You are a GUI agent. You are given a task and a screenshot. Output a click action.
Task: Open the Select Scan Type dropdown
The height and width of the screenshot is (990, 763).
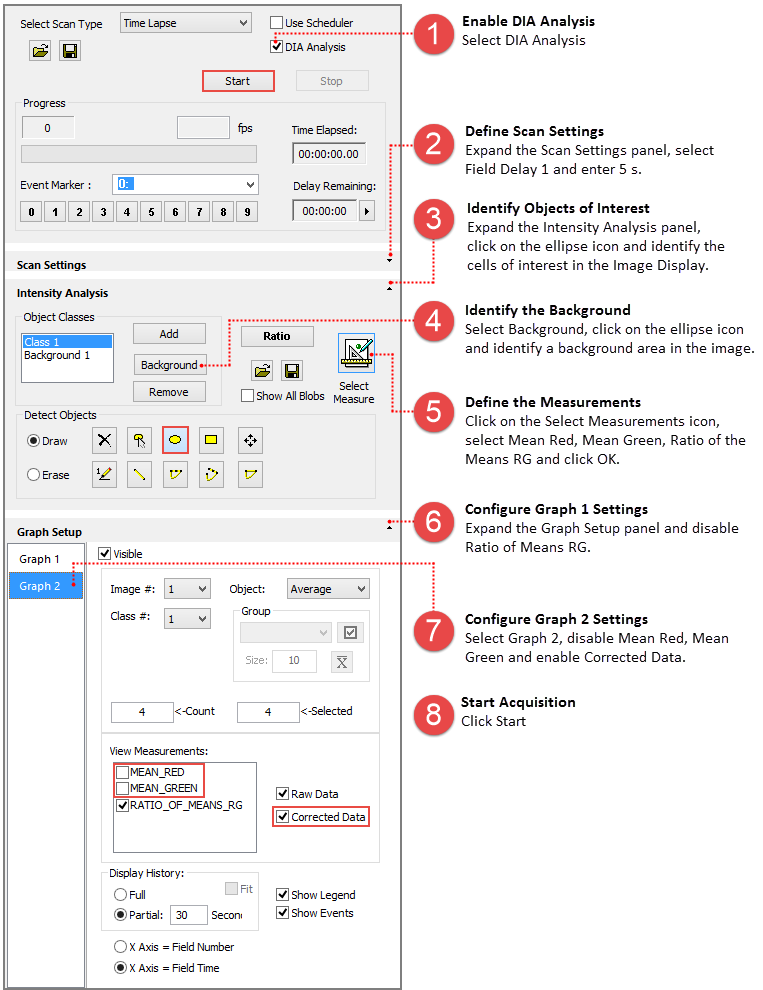click(185, 23)
